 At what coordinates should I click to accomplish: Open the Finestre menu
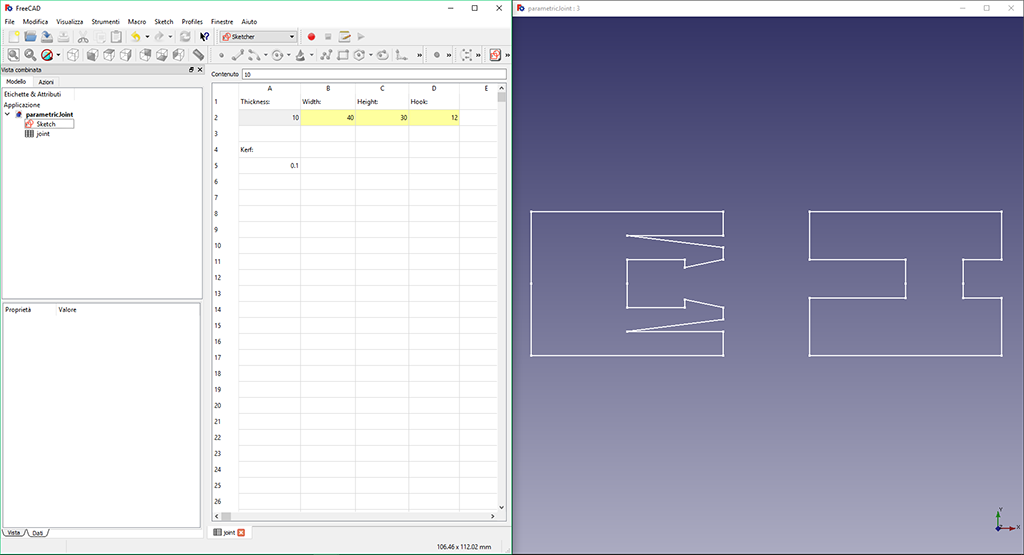pyautogui.click(x=222, y=22)
